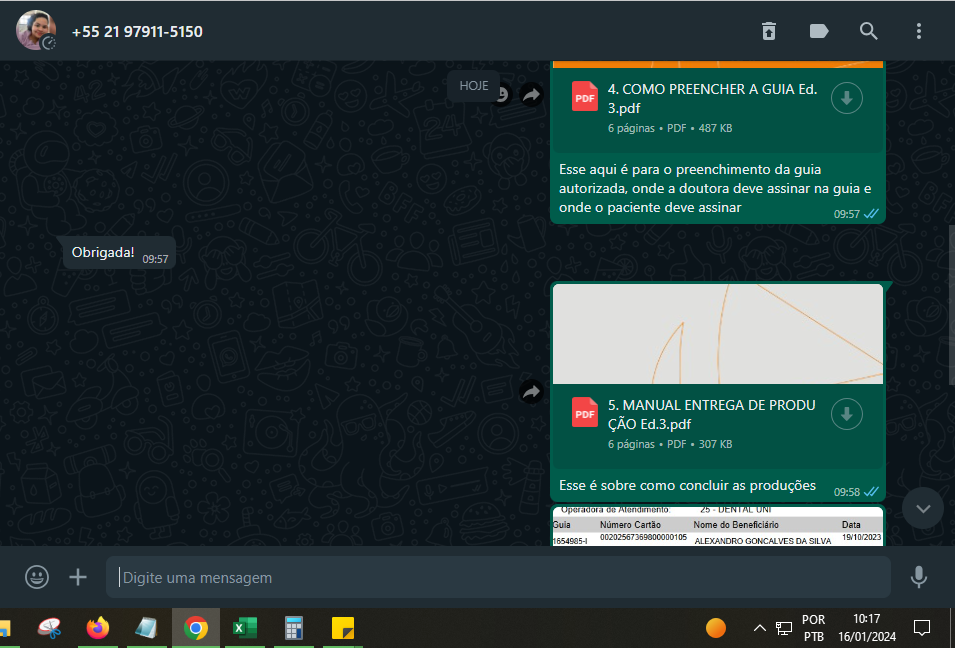Forward the MANUAL ENTREGA DE PRODUÇÃO message
Screen dimensions: 955x648
coord(532,392)
